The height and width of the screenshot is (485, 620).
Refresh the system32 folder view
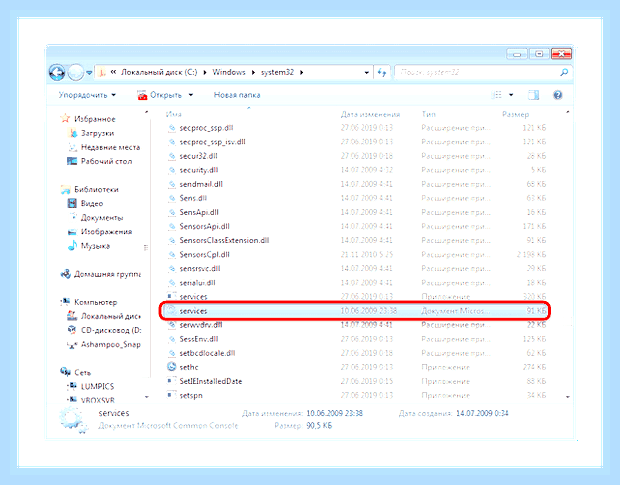click(382, 72)
